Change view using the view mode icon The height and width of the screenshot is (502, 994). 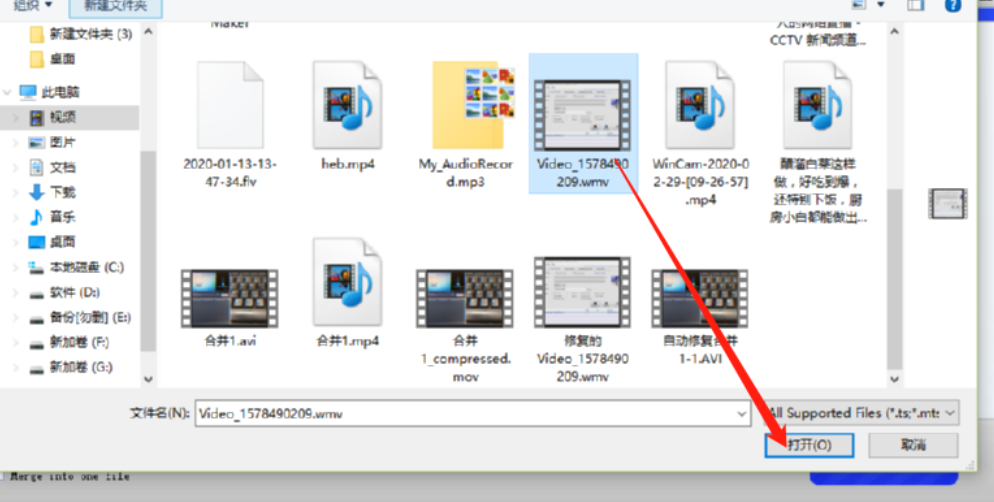(859, 4)
